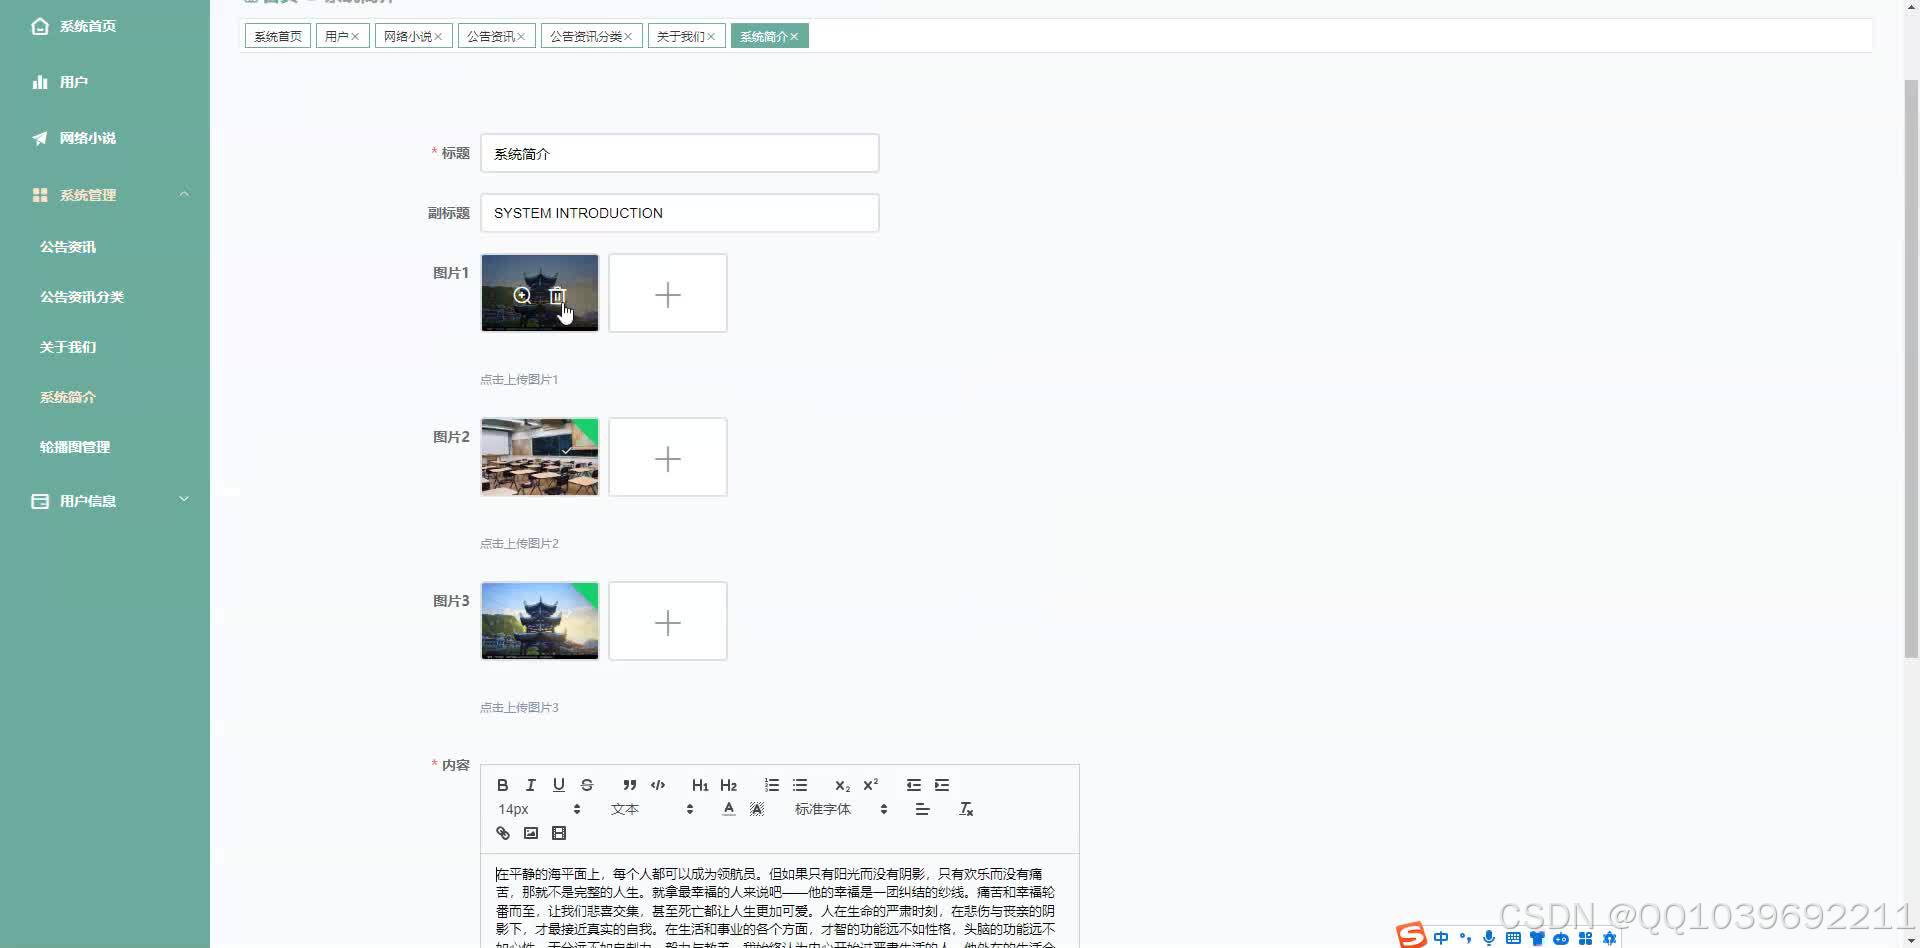
Task: Select the 图片3 pagoda thumbnail
Action: (540, 621)
